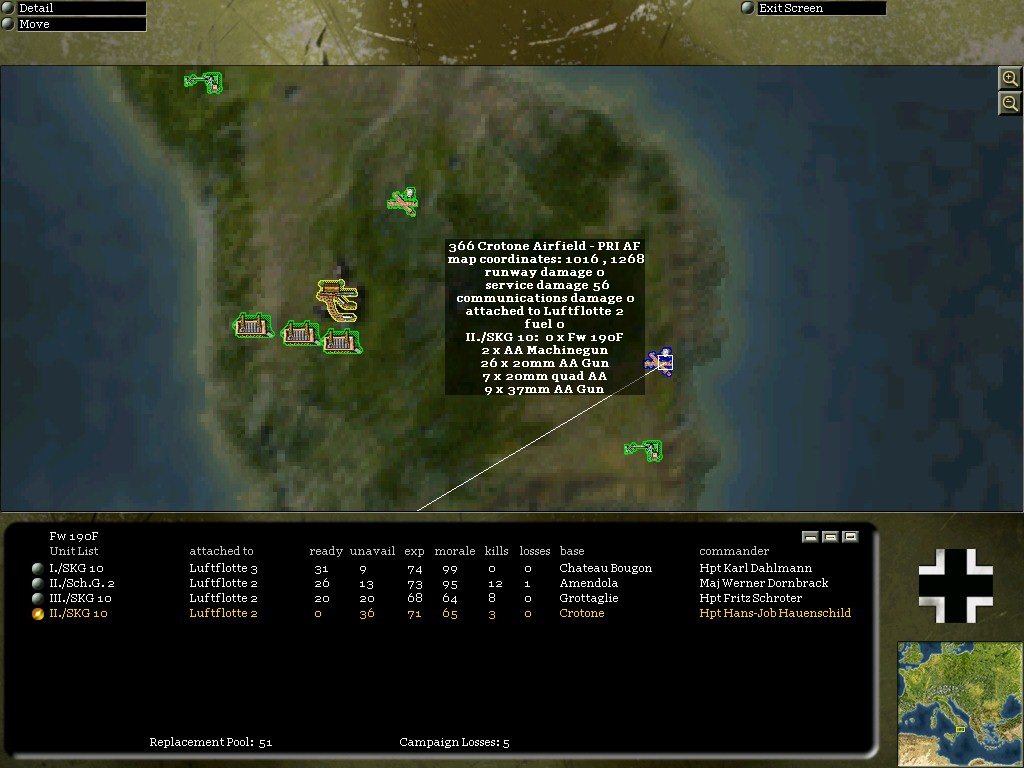Select the radio bullet for I./SKG 10
Image resolution: width=1024 pixels, height=768 pixels.
coord(38,568)
